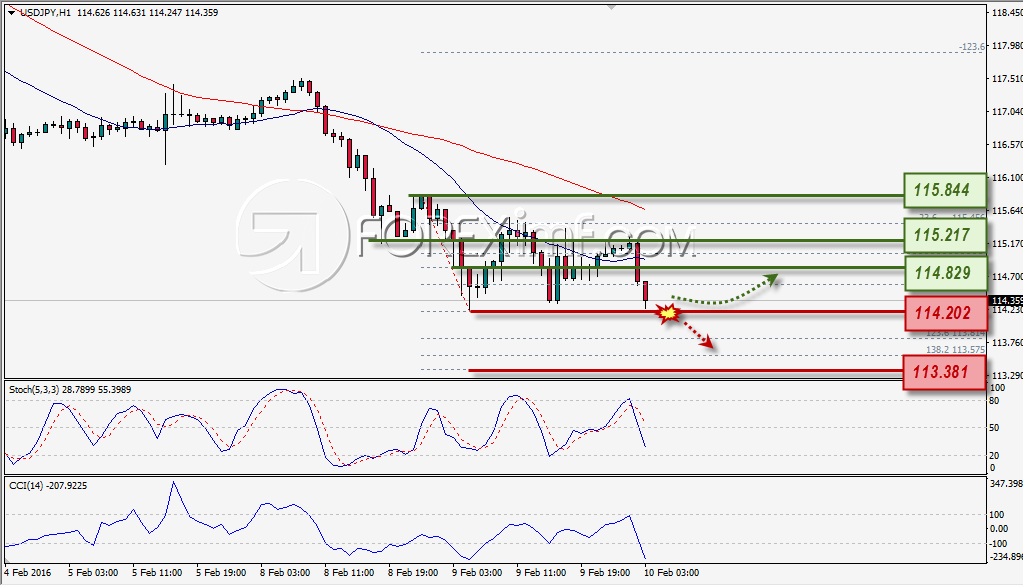Select the 114.202 red support label
This screenshot has width=1023, height=586.
point(944,313)
